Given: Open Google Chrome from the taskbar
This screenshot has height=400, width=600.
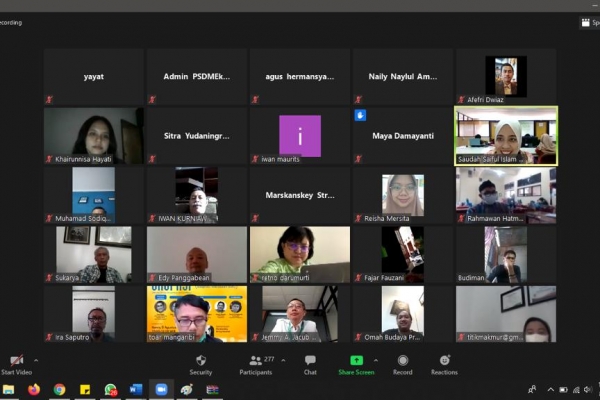Looking at the screenshot, I should tap(59, 390).
